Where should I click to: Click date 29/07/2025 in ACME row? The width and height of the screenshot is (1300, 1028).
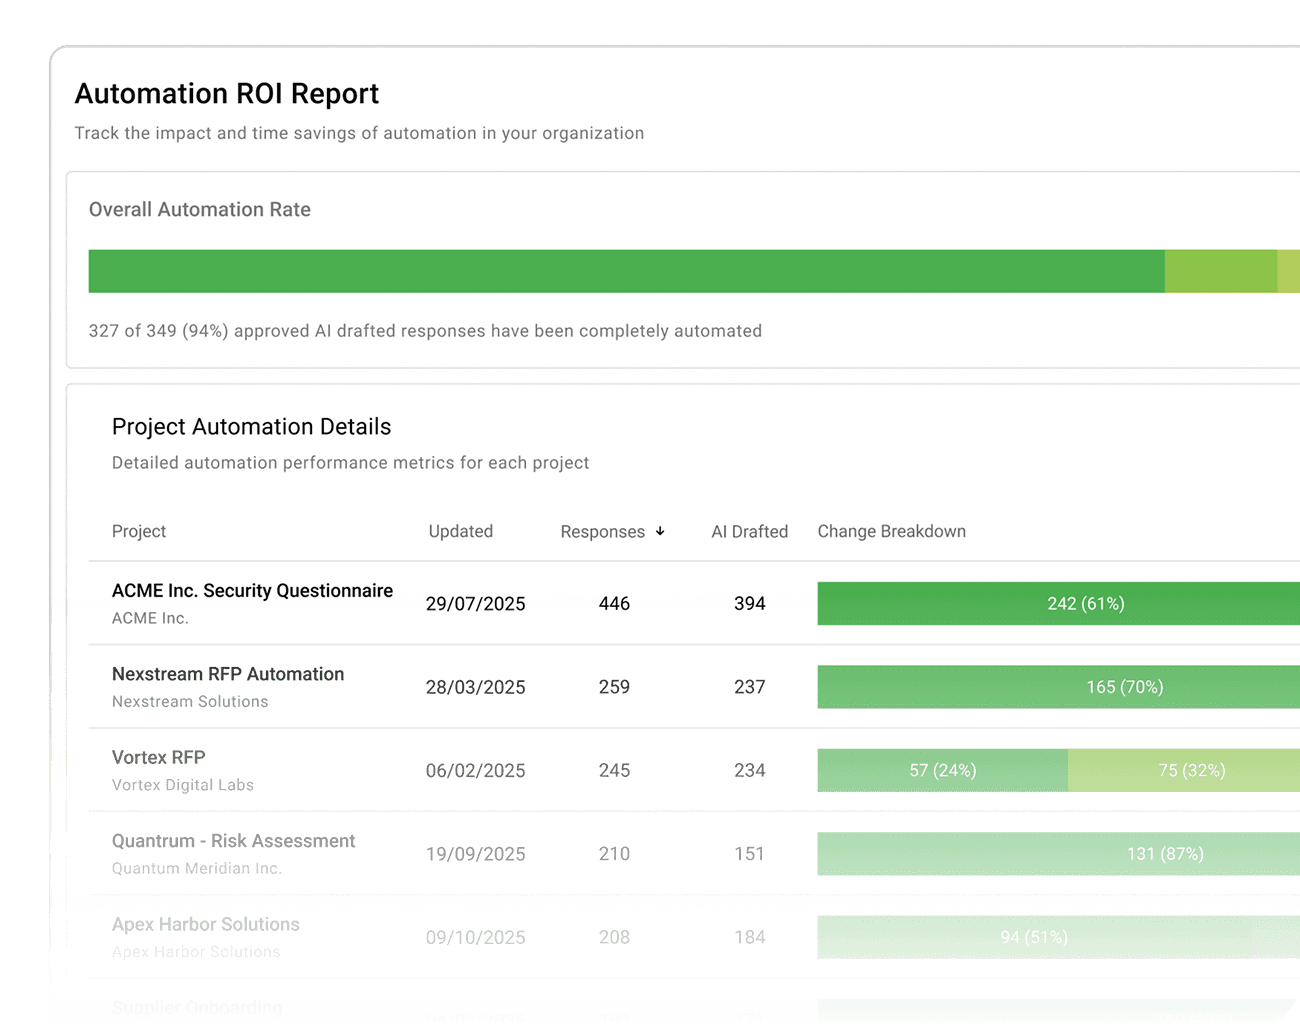[x=476, y=604]
